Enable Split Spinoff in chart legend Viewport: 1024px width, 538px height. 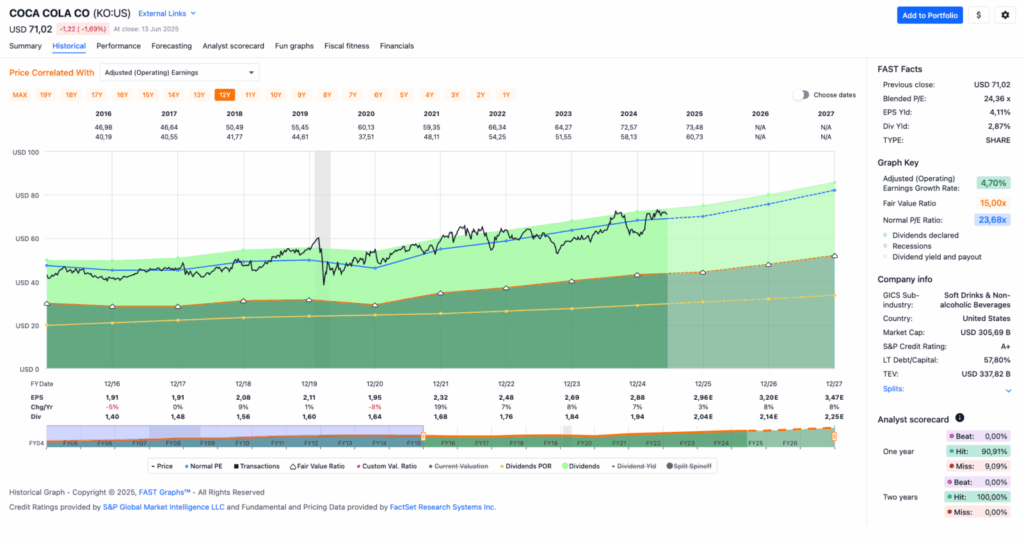coord(689,466)
